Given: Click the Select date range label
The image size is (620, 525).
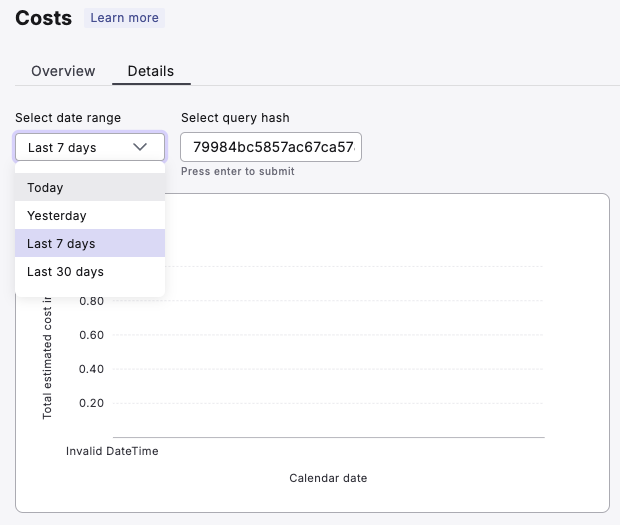Looking at the screenshot, I should click(68, 118).
